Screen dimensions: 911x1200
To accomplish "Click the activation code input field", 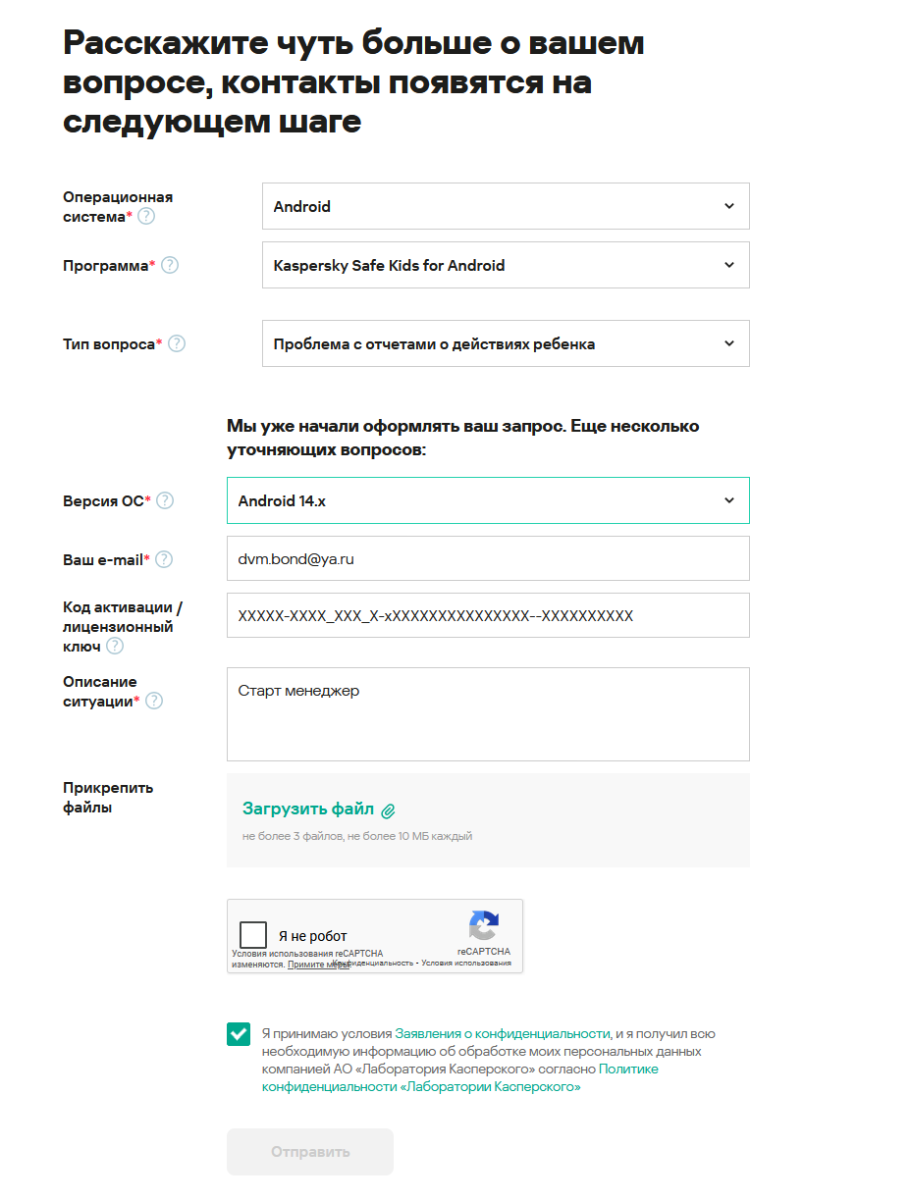I will pyautogui.click(x=487, y=616).
